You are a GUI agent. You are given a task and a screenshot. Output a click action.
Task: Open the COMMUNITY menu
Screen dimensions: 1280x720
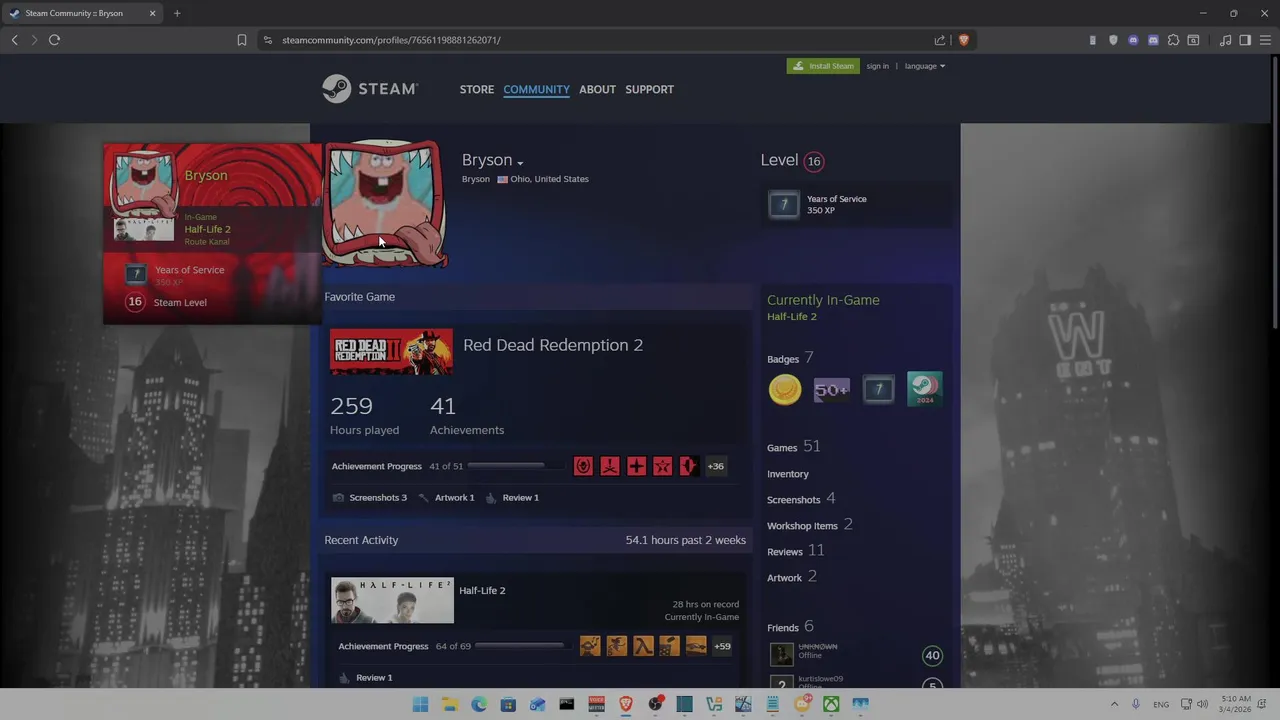(536, 89)
